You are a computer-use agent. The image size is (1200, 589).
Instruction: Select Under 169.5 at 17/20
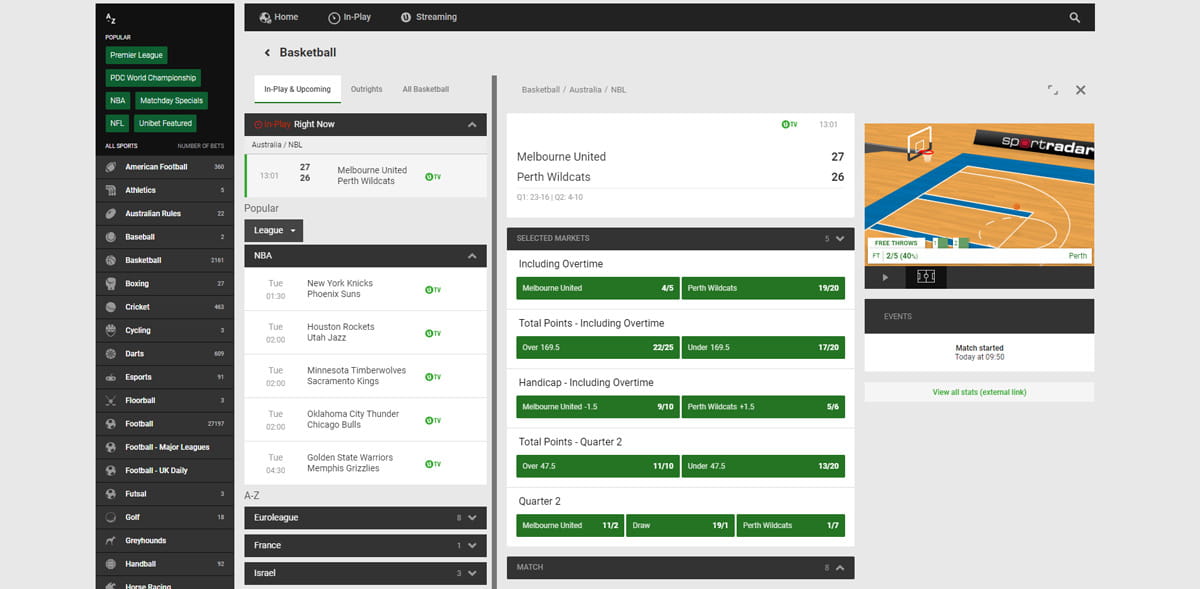763,347
